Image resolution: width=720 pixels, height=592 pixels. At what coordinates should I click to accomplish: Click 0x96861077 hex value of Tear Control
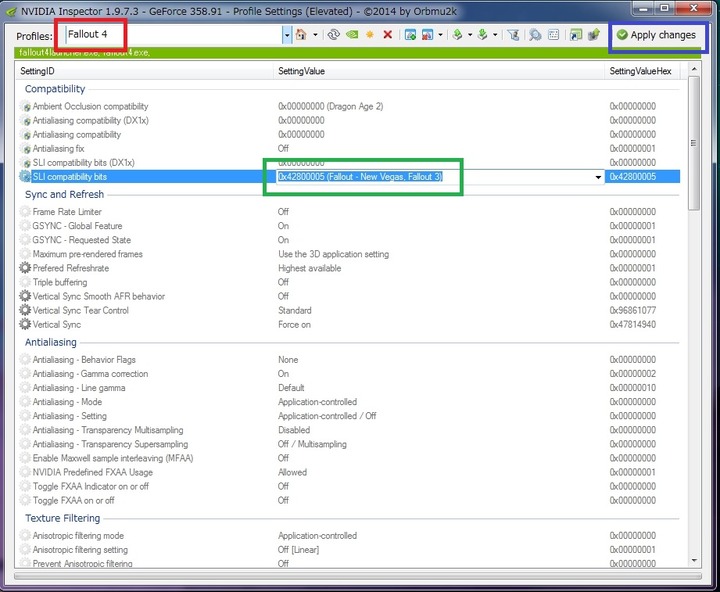(633, 310)
